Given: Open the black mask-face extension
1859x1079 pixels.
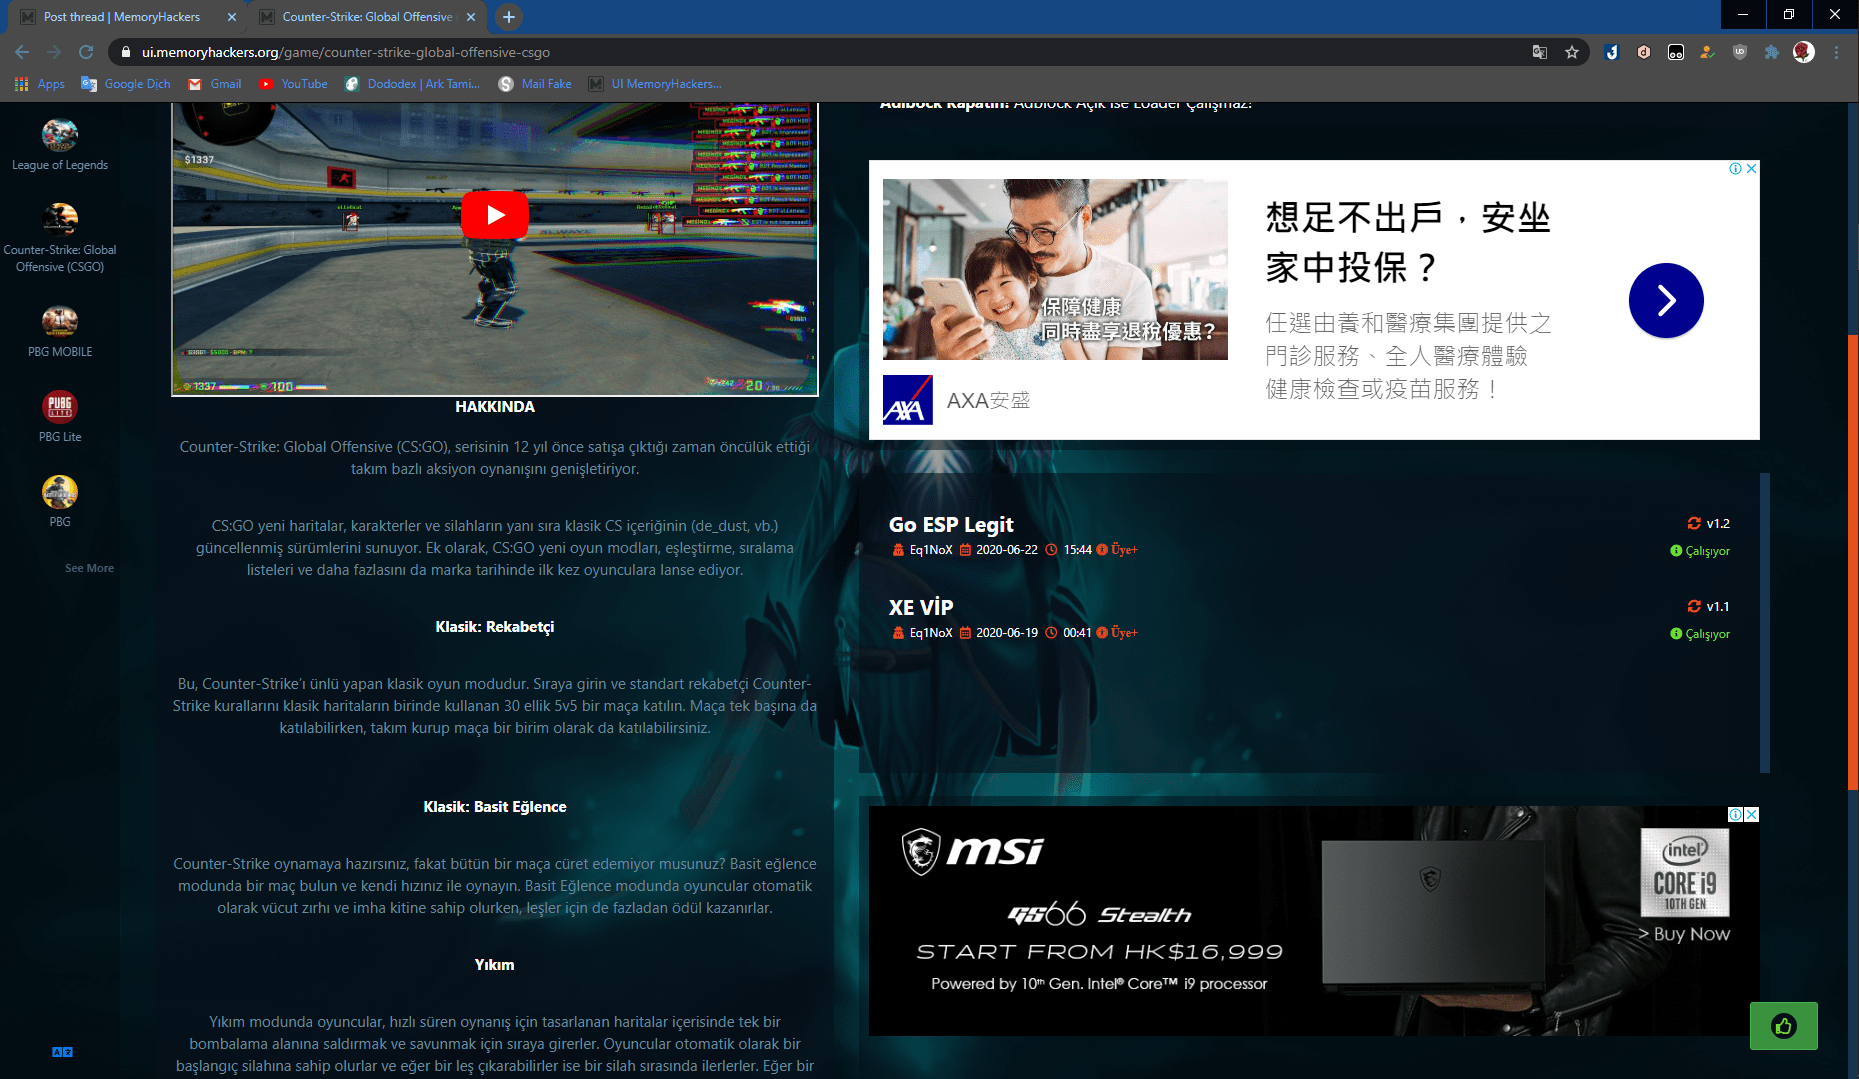Looking at the screenshot, I should tap(1676, 52).
